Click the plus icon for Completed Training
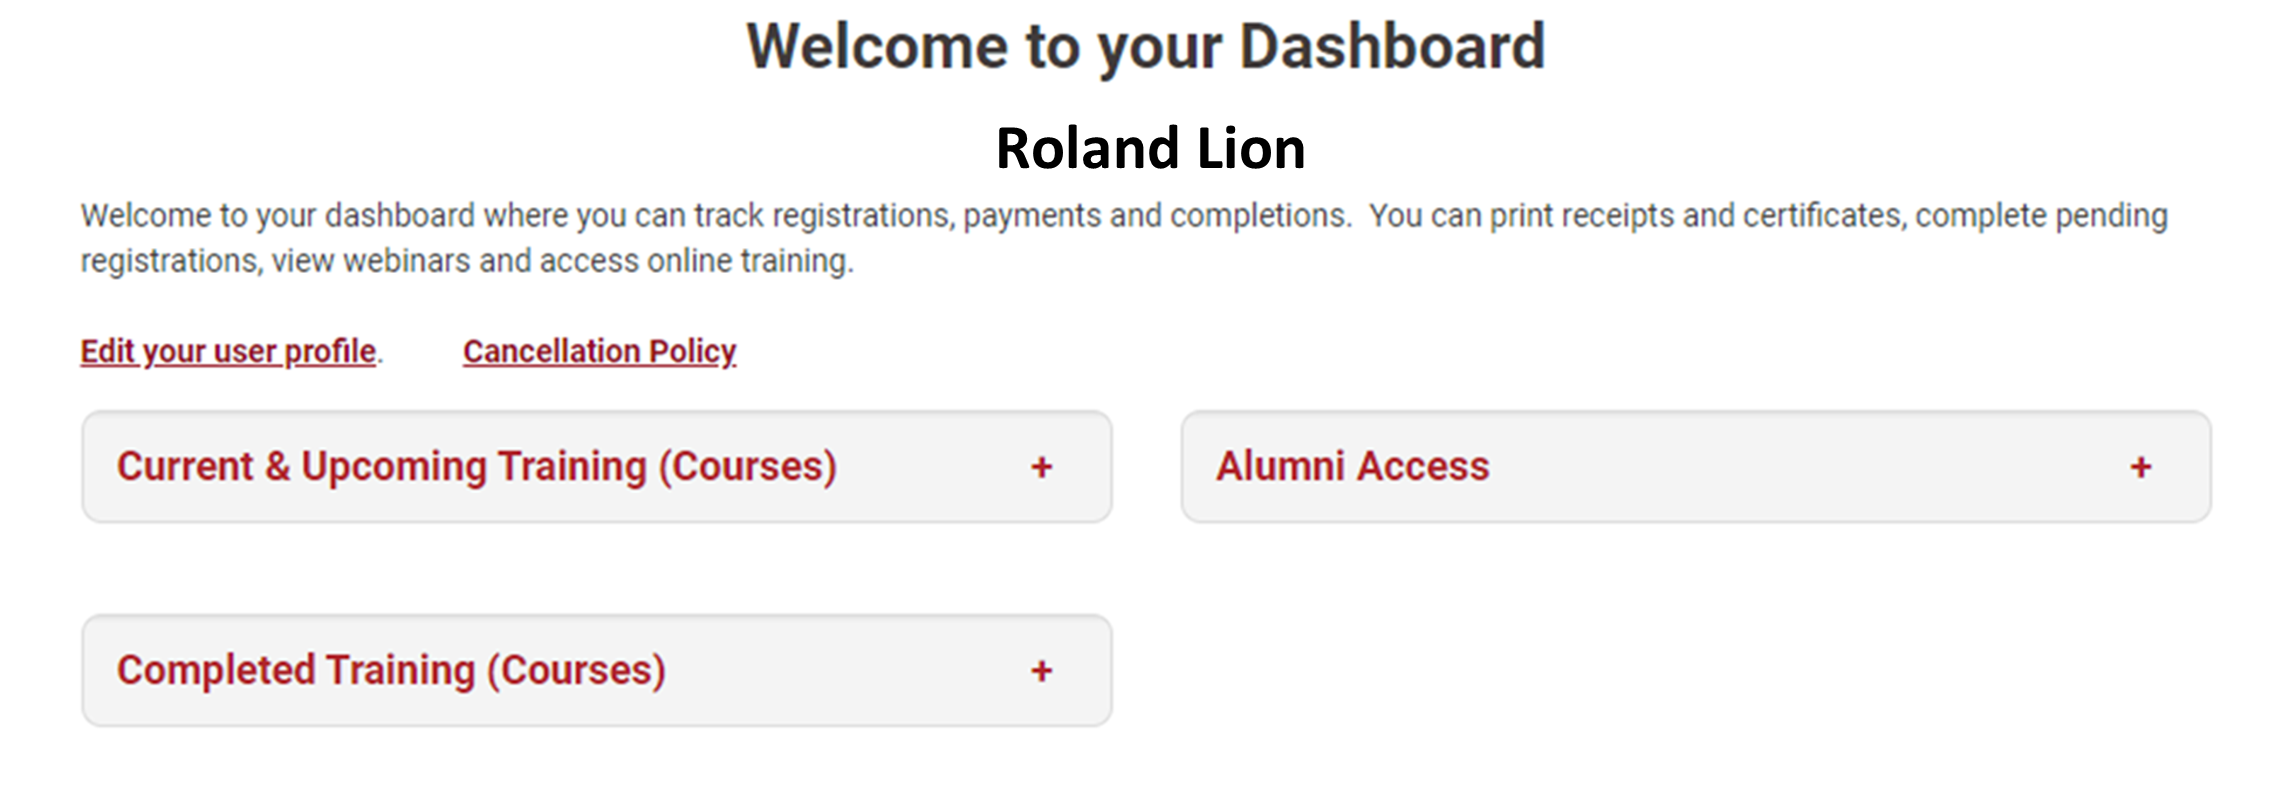Viewport: 2296px width, 795px height. [x=1041, y=671]
